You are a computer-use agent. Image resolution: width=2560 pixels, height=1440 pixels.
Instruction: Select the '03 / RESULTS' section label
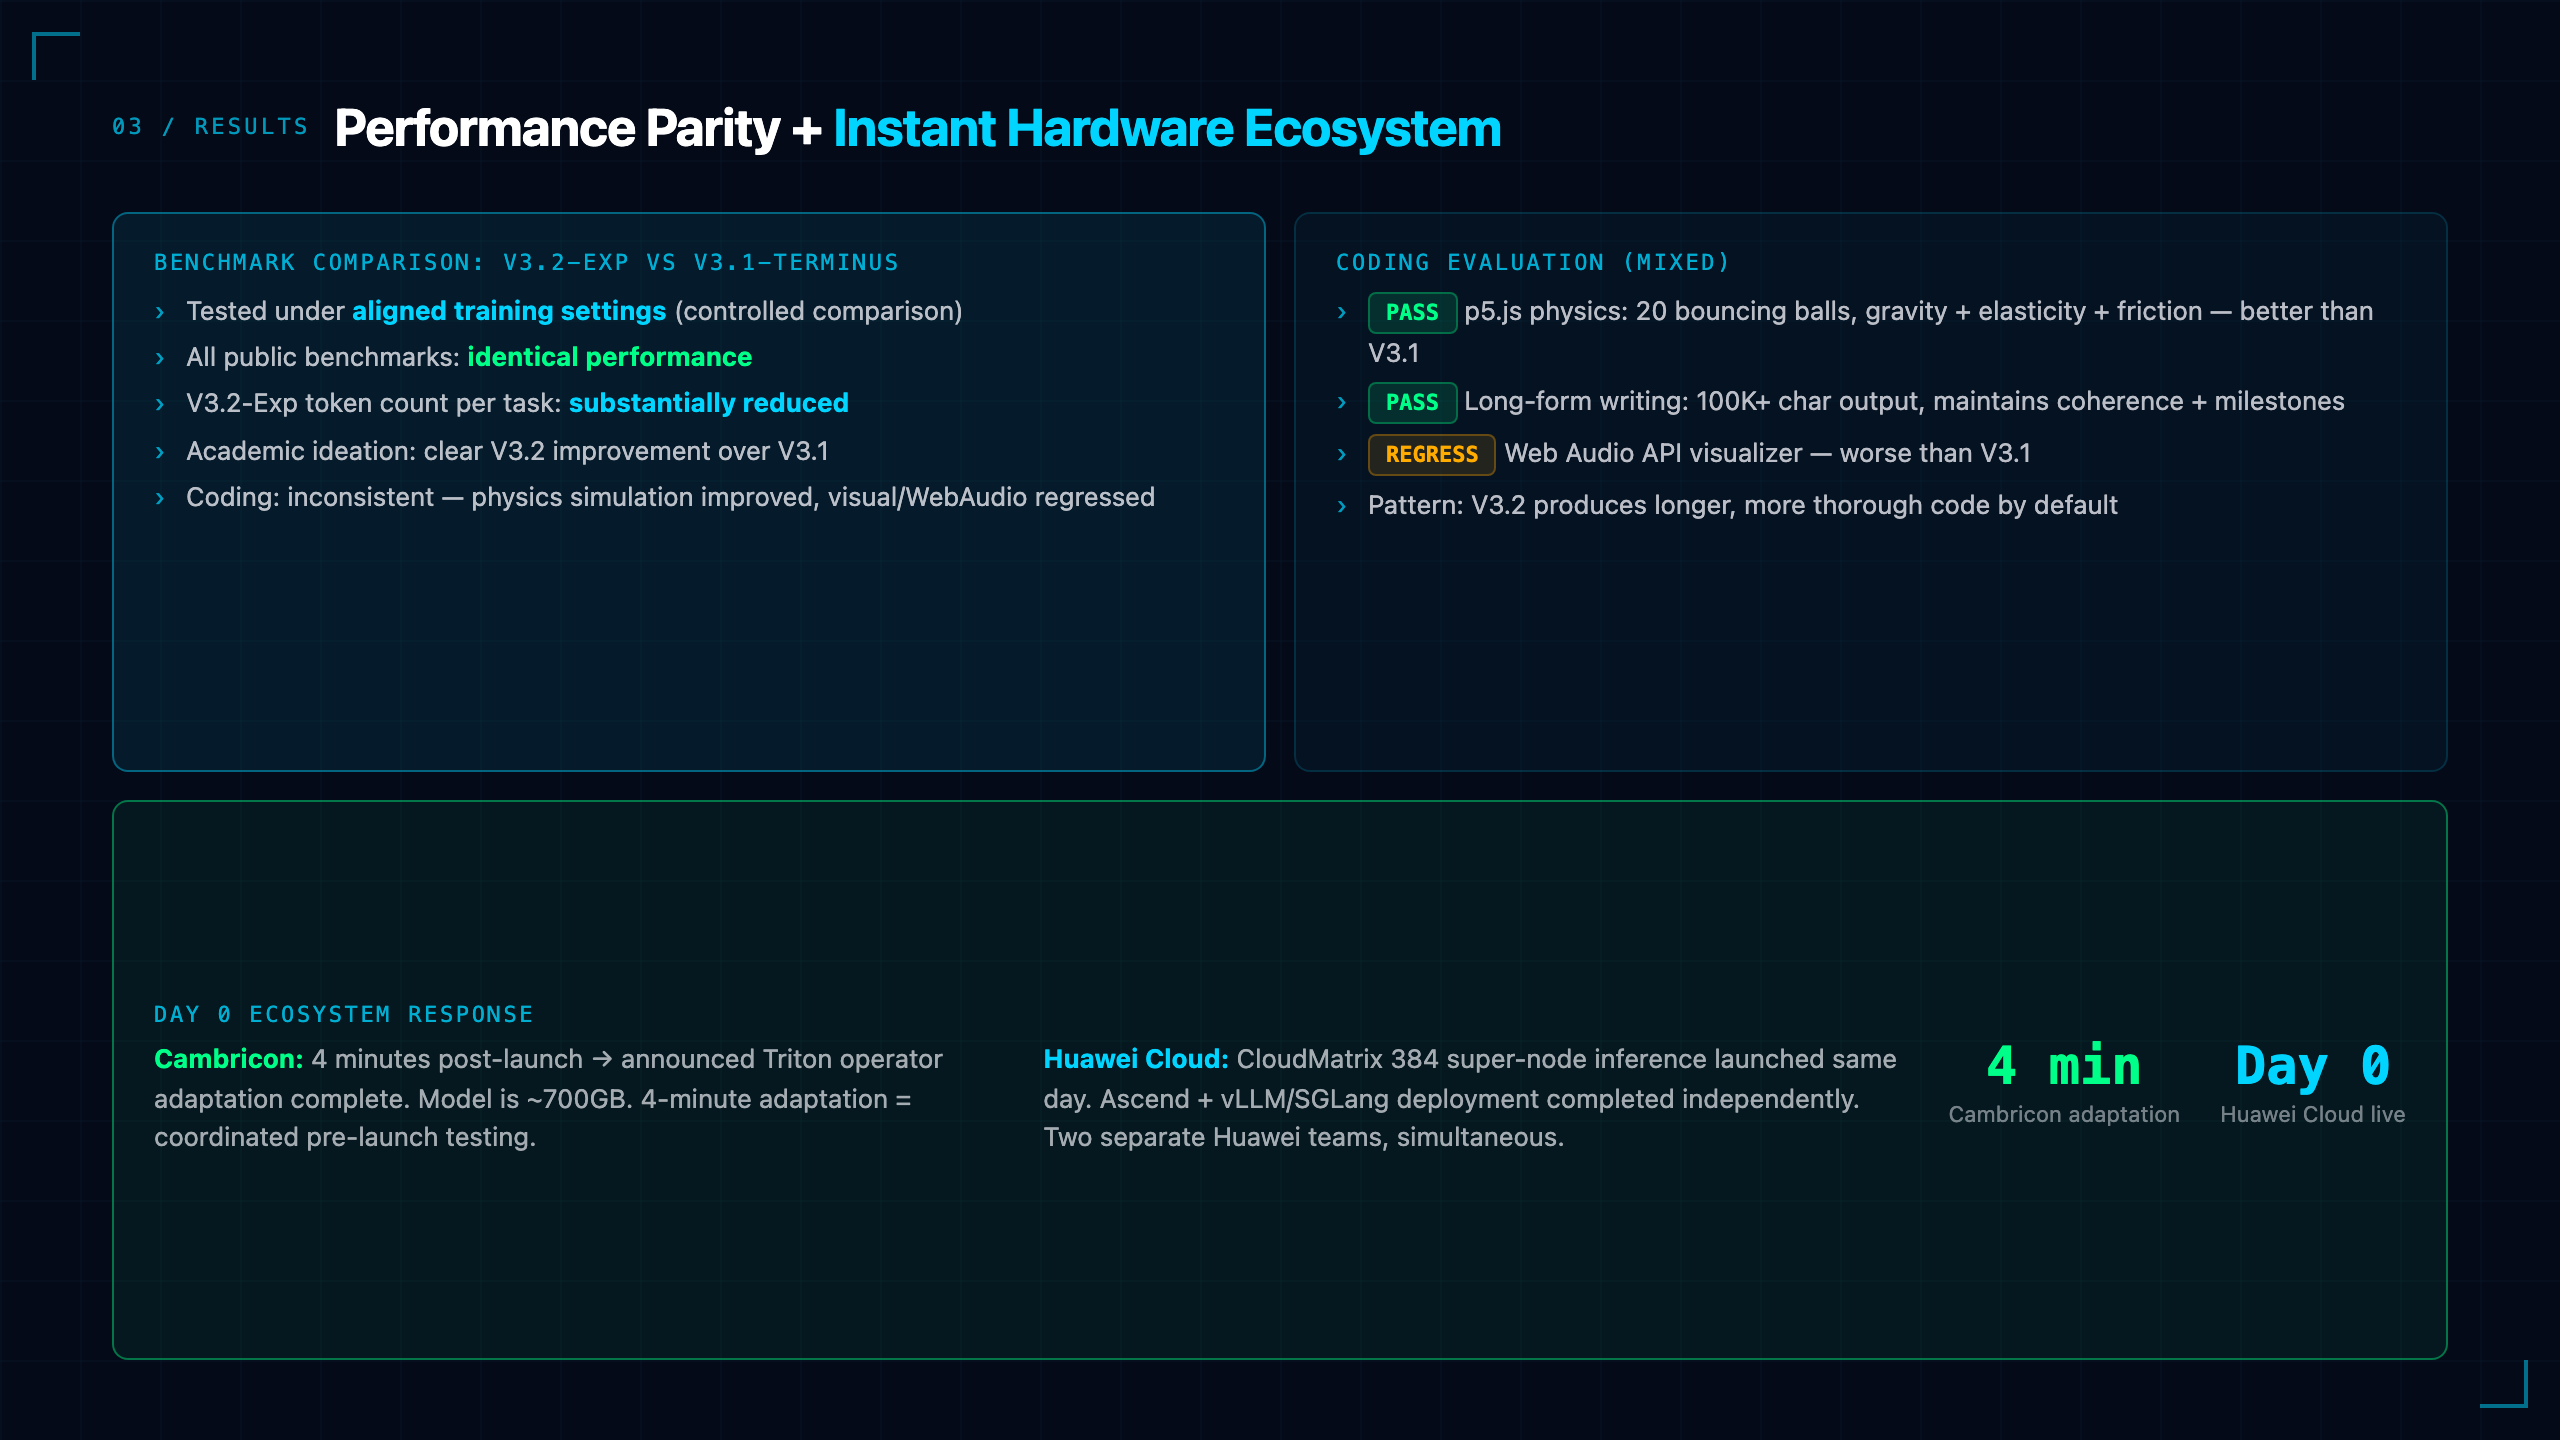(x=210, y=127)
